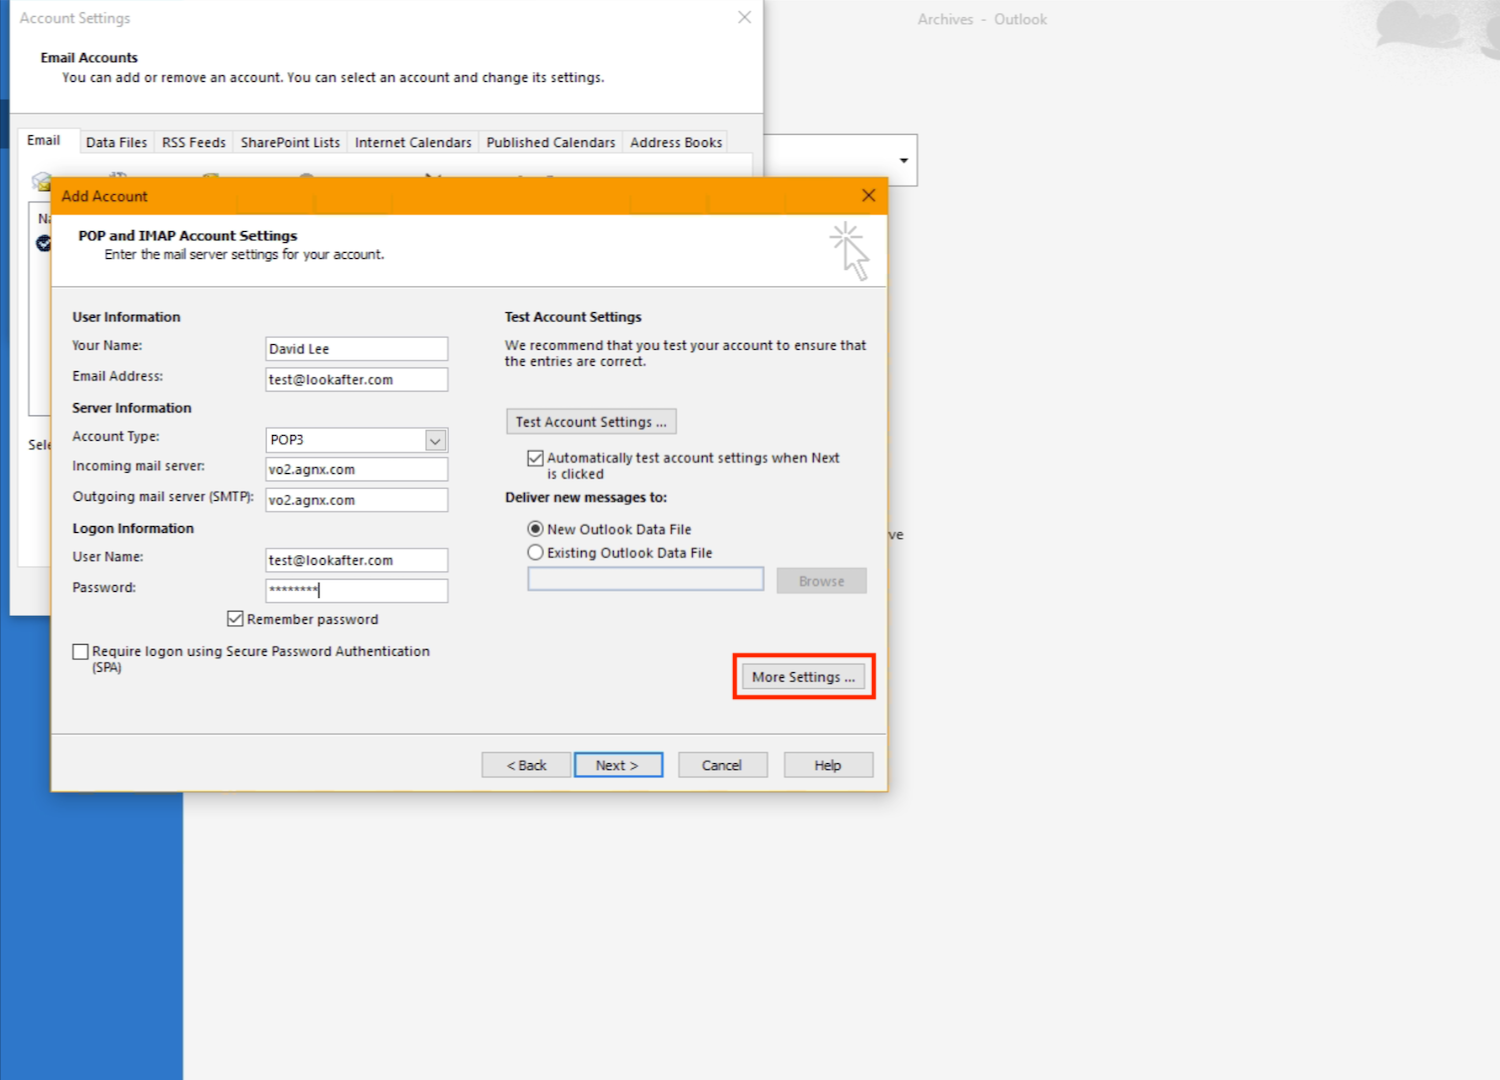Choose Existing Outlook Data File option
Viewport: 1500px width, 1080px height.
point(536,553)
